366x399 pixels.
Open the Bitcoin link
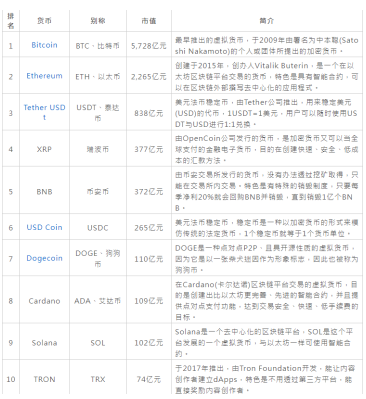pos(44,45)
